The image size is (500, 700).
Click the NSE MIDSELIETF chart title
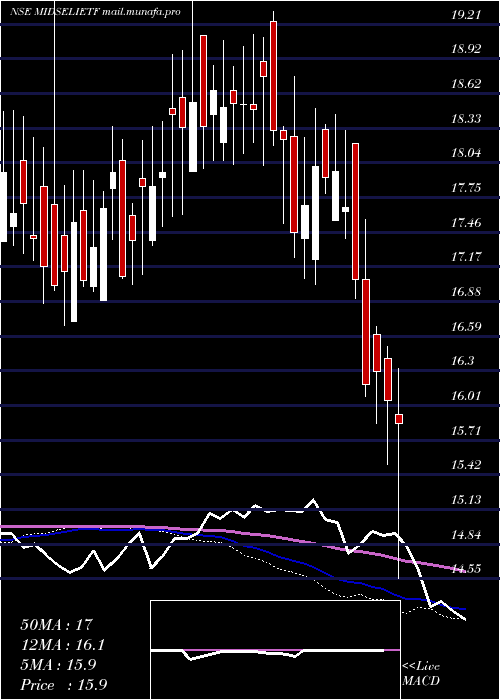click(95, 12)
